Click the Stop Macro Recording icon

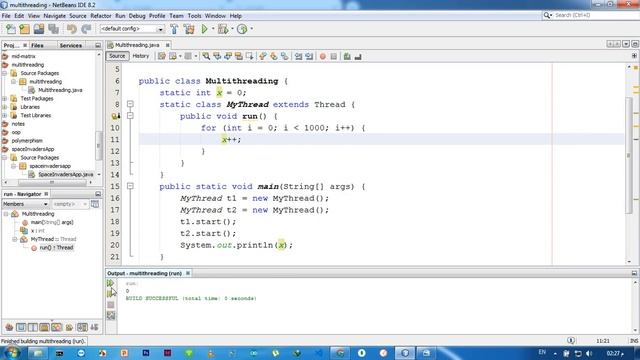(x=333, y=56)
